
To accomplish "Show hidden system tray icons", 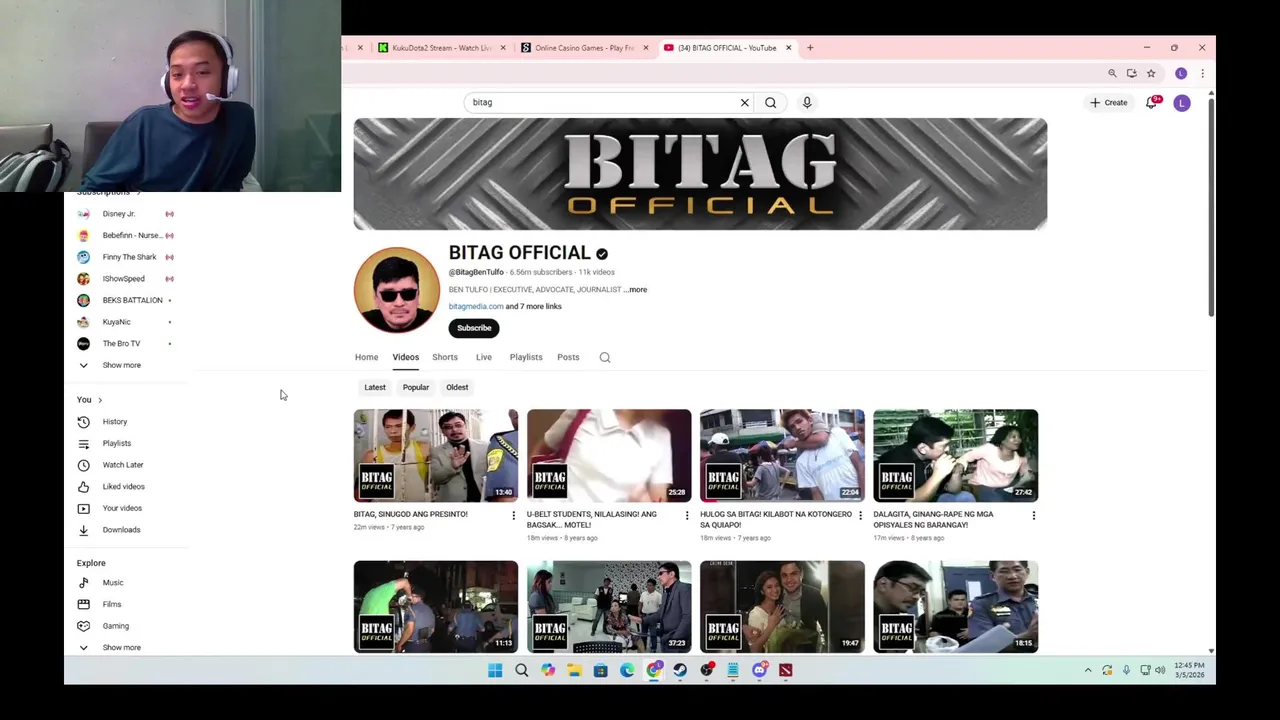I will coord(1088,670).
